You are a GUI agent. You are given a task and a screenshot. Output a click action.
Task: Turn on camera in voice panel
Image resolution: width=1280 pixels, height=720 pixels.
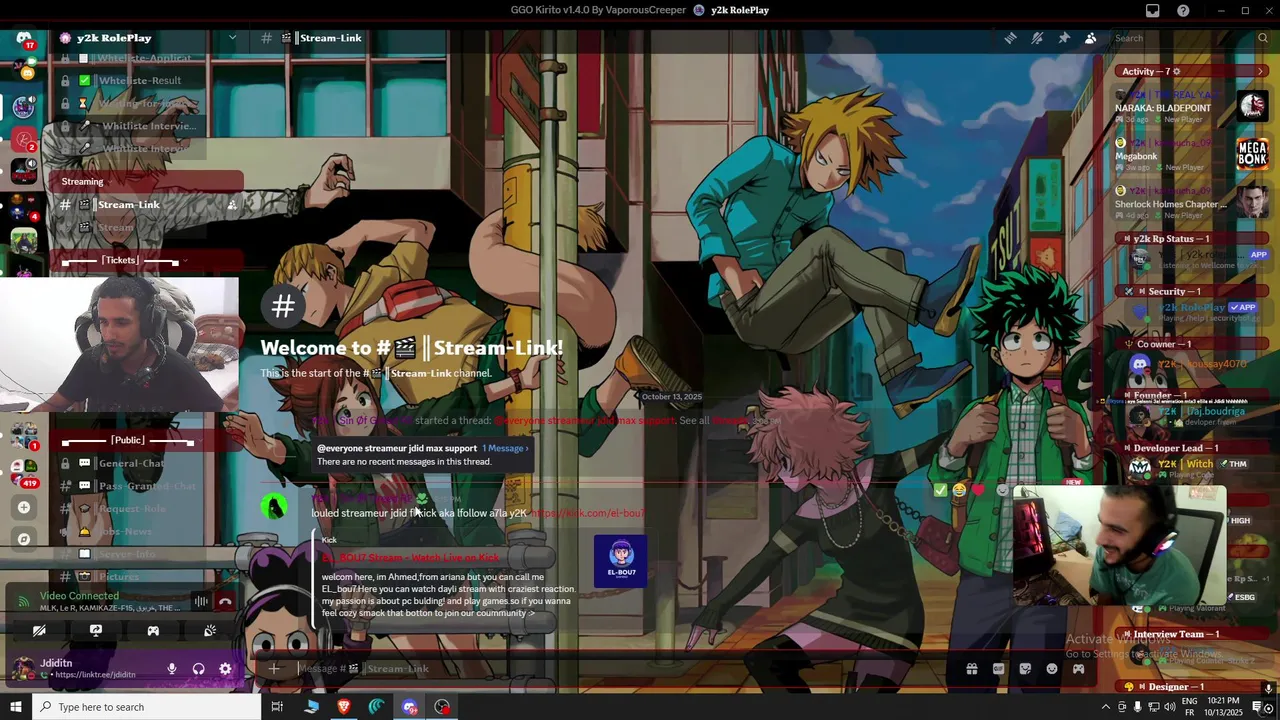[39, 631]
